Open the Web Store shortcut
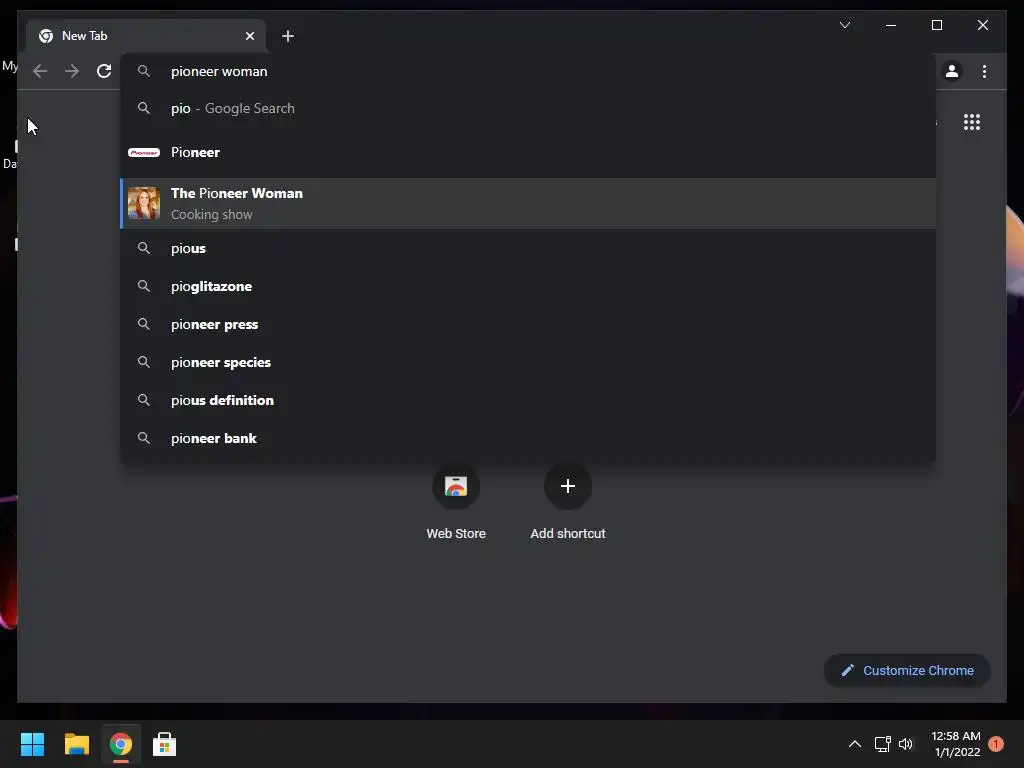Image resolution: width=1024 pixels, height=768 pixels. point(456,502)
